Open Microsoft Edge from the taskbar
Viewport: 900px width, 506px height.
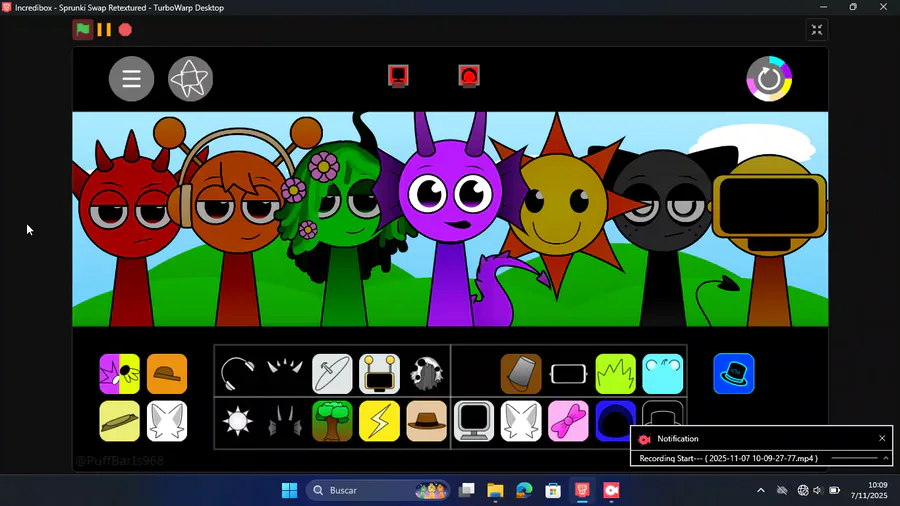(x=524, y=491)
